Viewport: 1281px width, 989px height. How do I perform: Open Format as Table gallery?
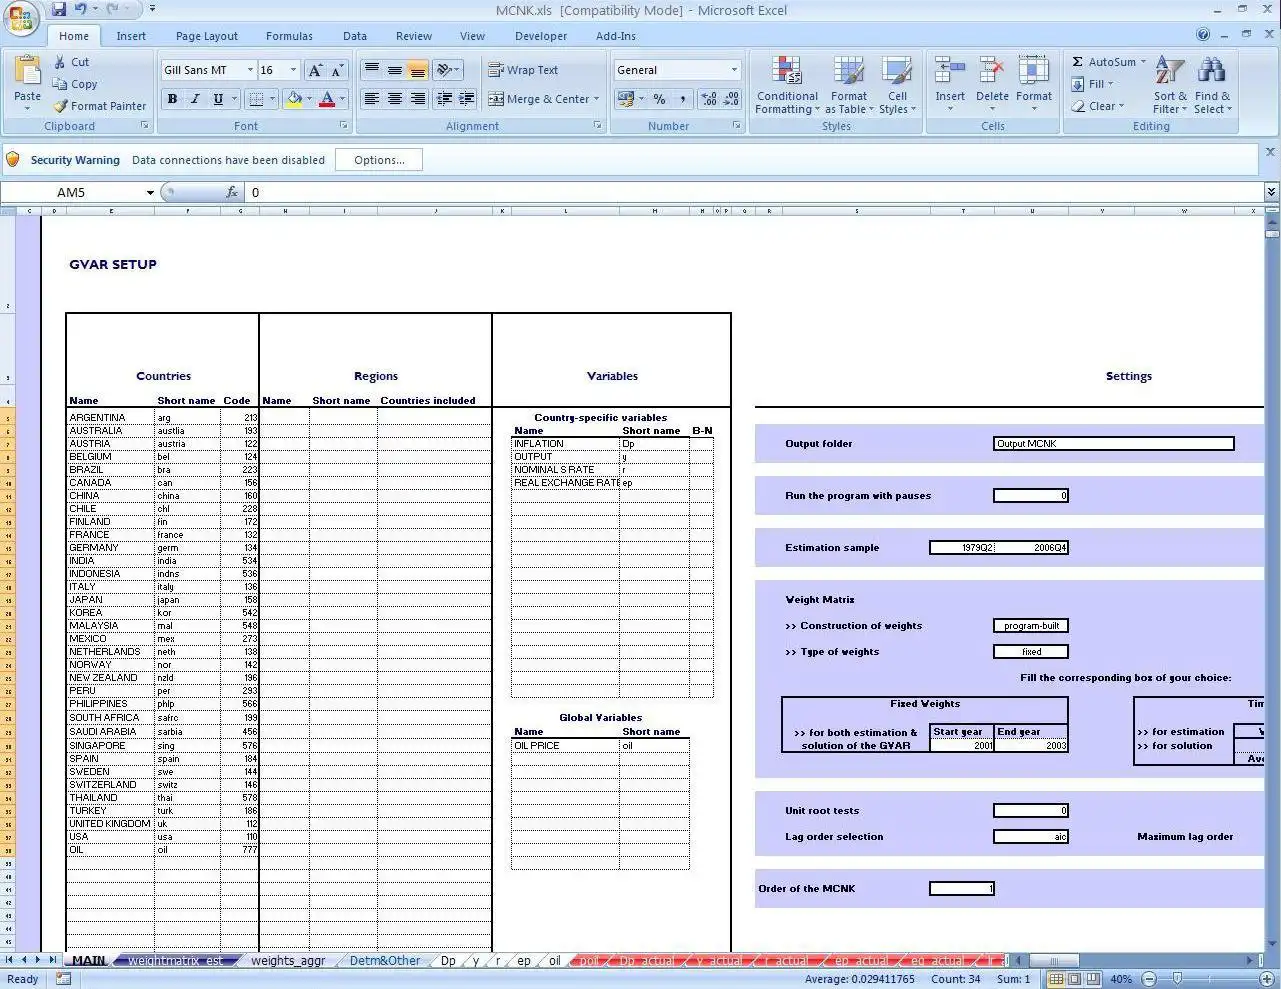[x=849, y=86]
